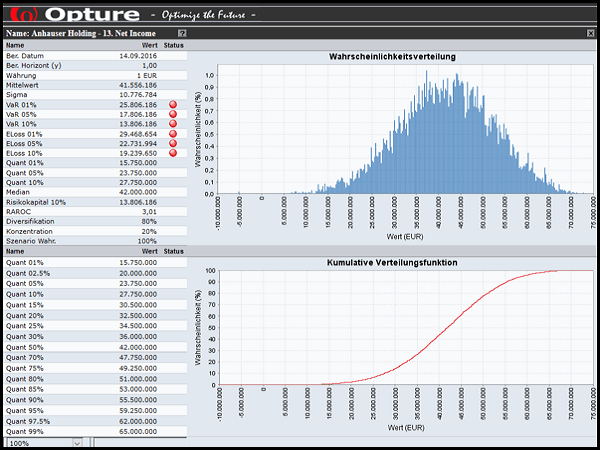Screen dimensions: 600x450
Task: Close the Anhauser Holding panel
Action: [x=591, y=34]
